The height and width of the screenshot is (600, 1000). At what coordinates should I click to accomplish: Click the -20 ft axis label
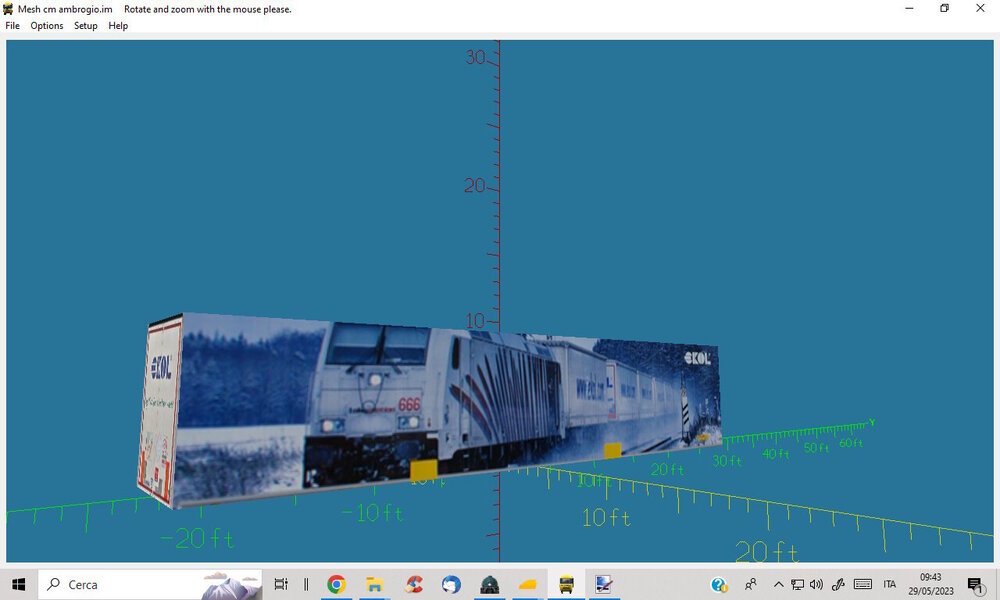197,539
